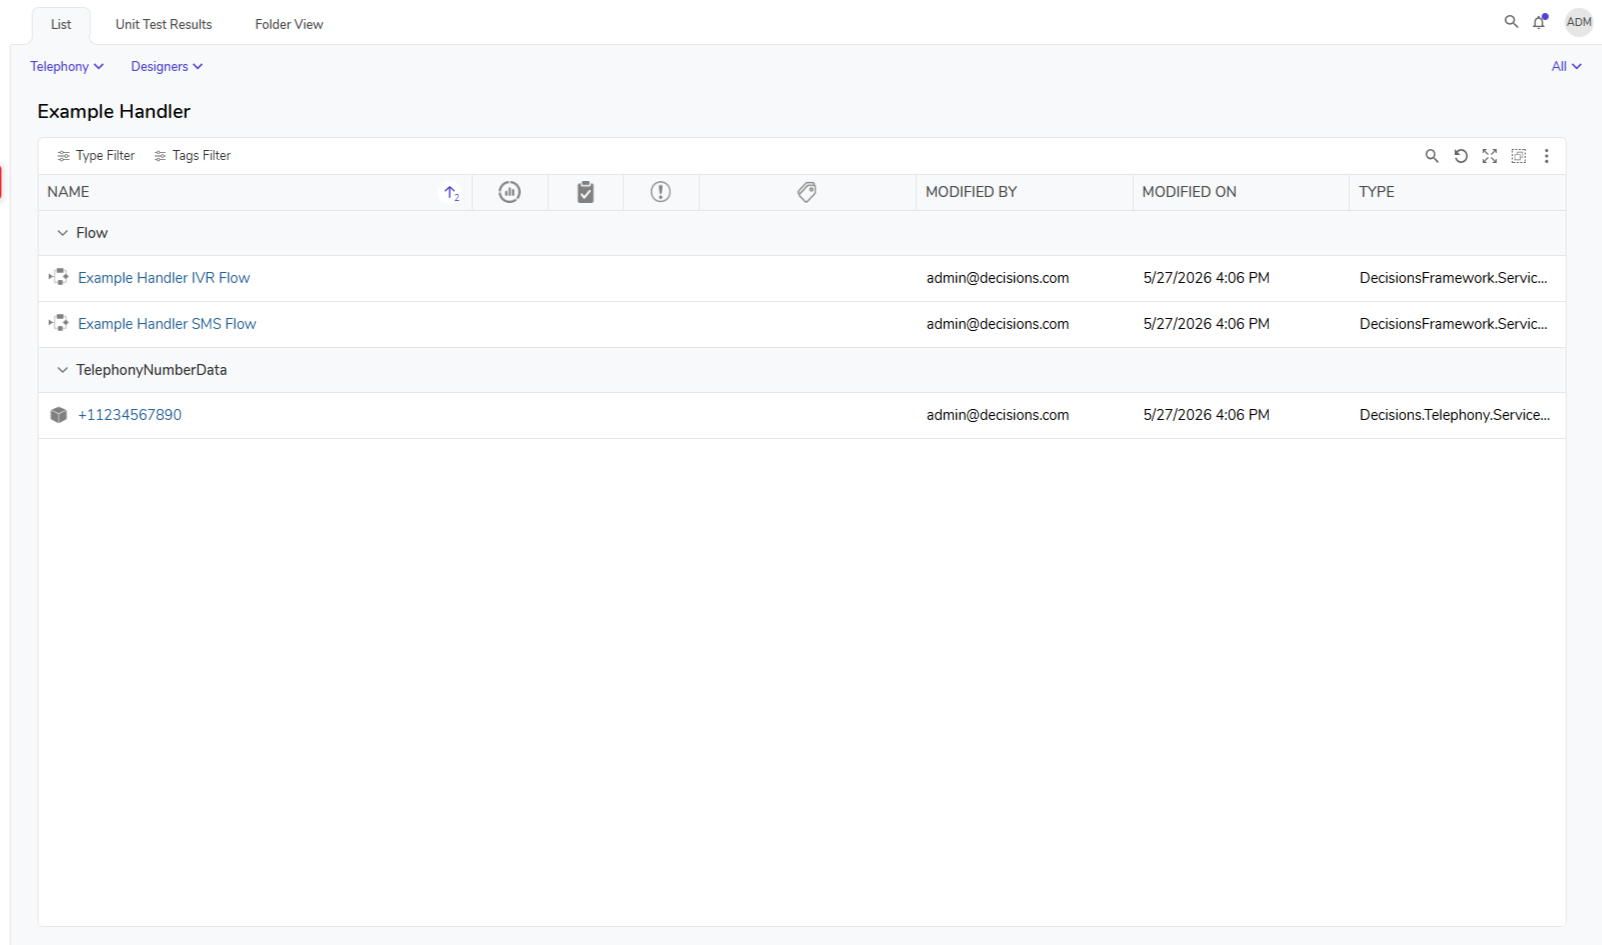Screen dimensions: 1602x945
Task: Open Example Handler SMS Flow link
Action: tap(167, 324)
